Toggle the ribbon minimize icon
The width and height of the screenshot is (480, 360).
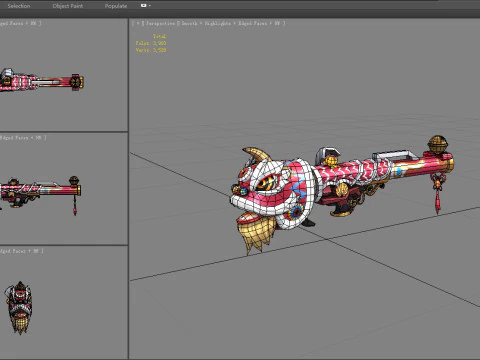(x=144, y=6)
